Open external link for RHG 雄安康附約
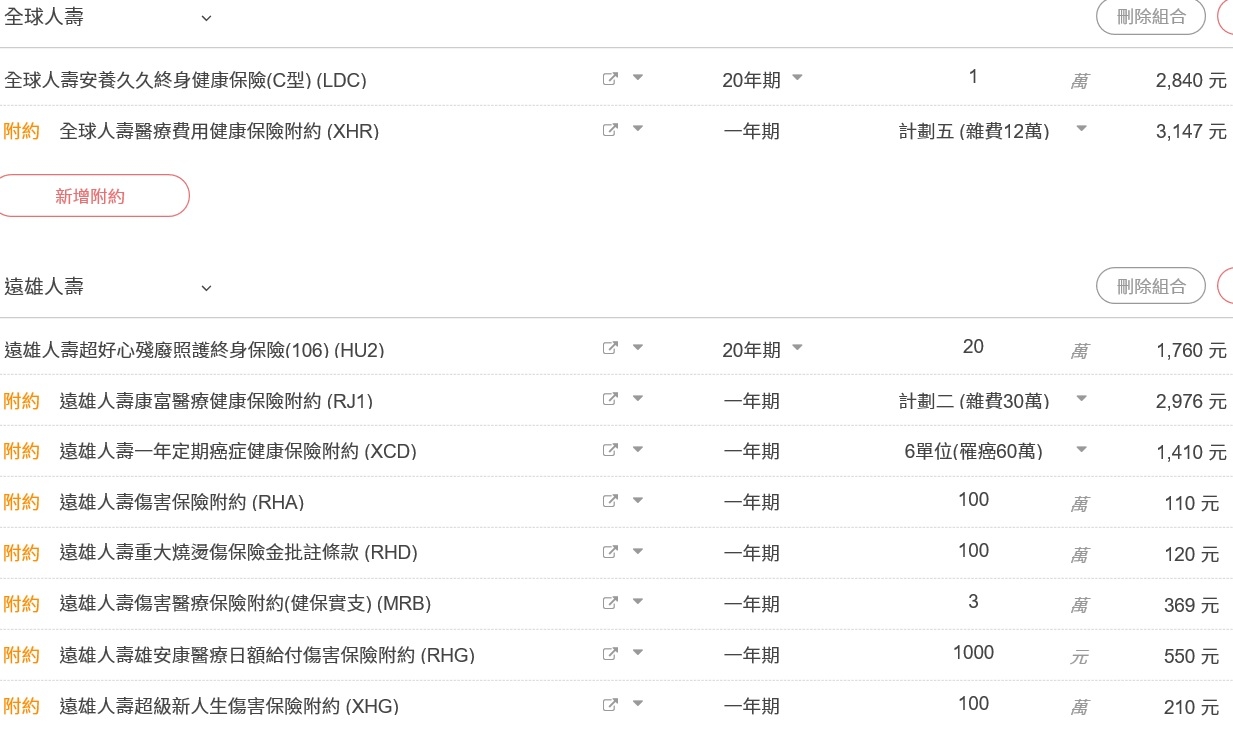Viewport: 1233px width, 730px height. pyautogui.click(x=610, y=654)
